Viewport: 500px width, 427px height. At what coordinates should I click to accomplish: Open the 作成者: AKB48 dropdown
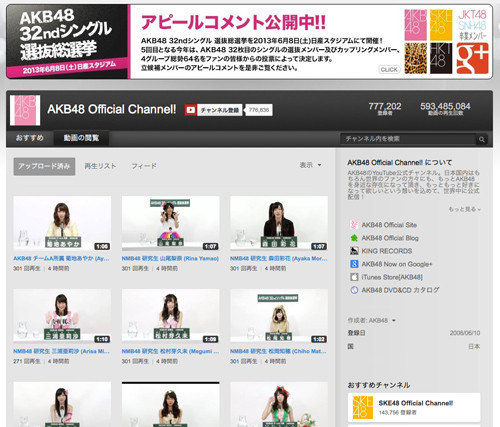tap(371, 320)
